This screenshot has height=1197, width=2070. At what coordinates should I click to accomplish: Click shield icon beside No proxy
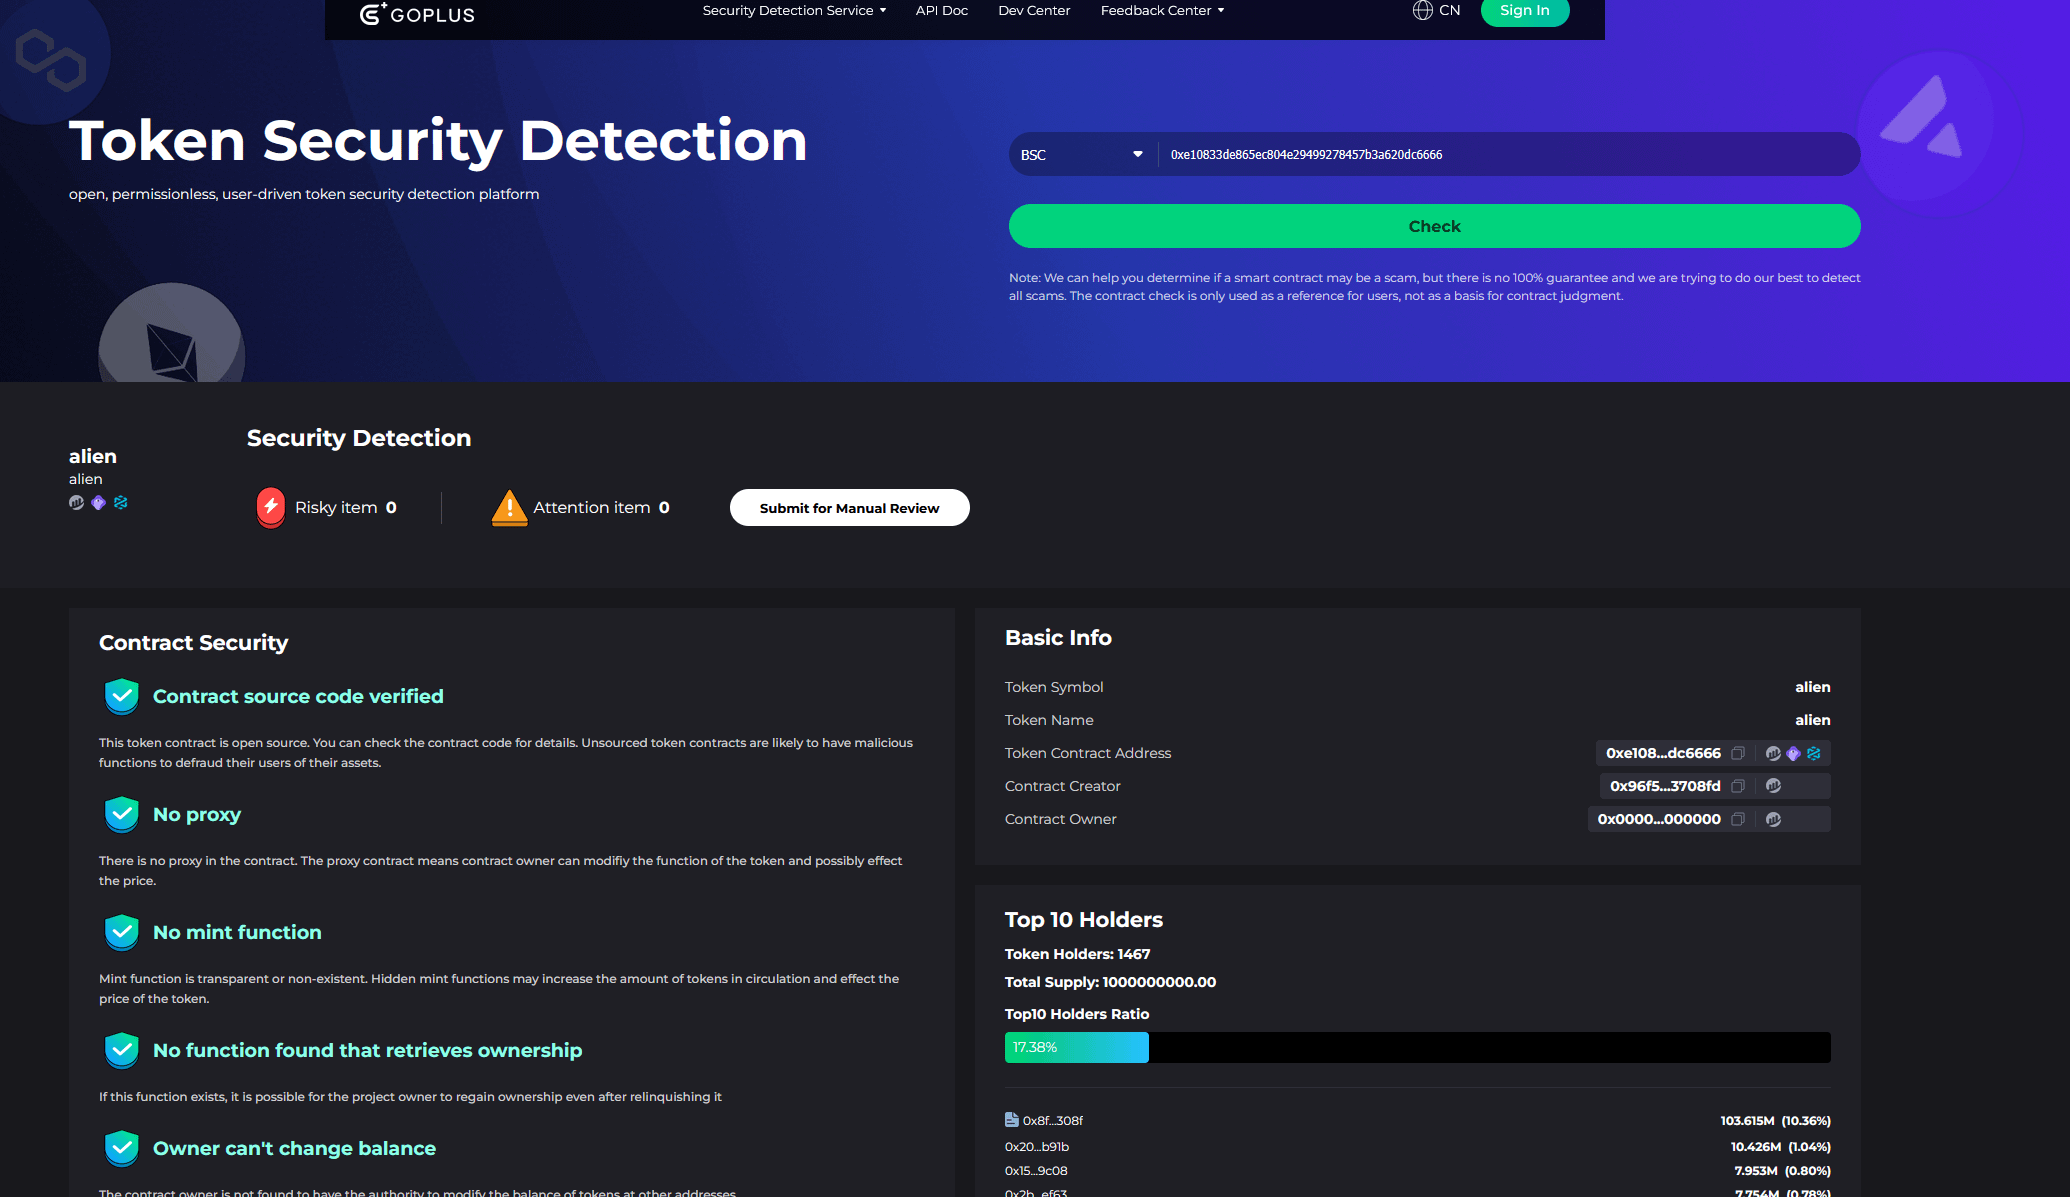point(122,814)
